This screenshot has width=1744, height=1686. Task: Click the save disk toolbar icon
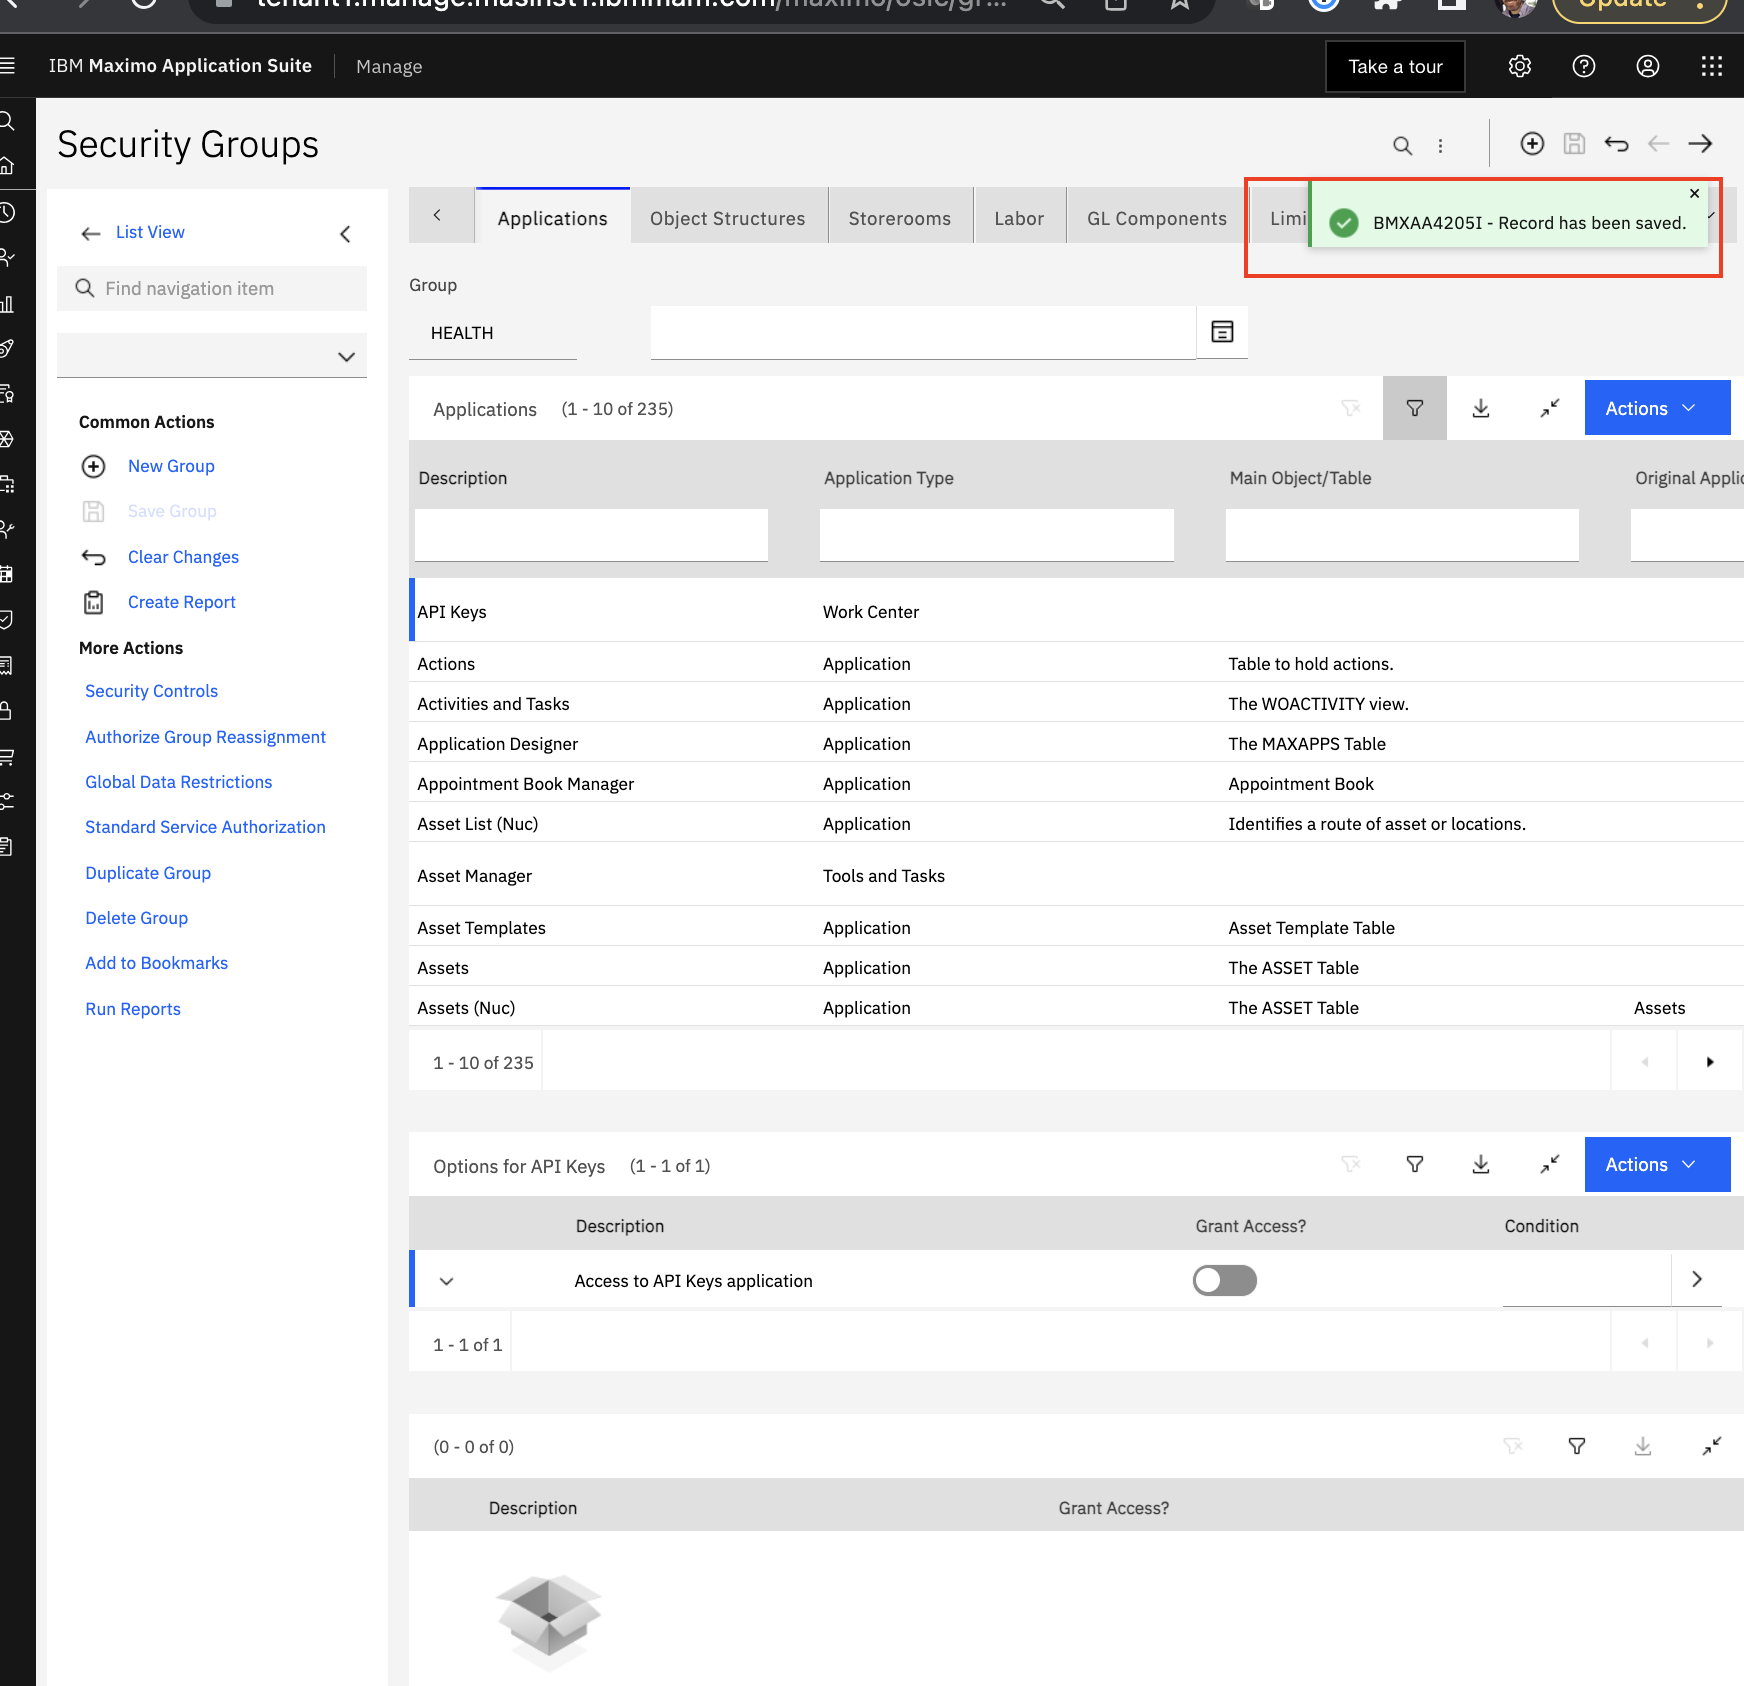coord(1574,144)
